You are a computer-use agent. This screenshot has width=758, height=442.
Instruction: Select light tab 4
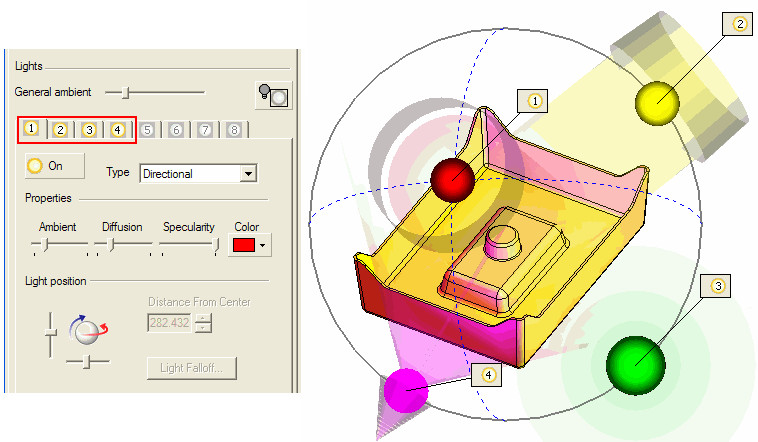coord(117,130)
